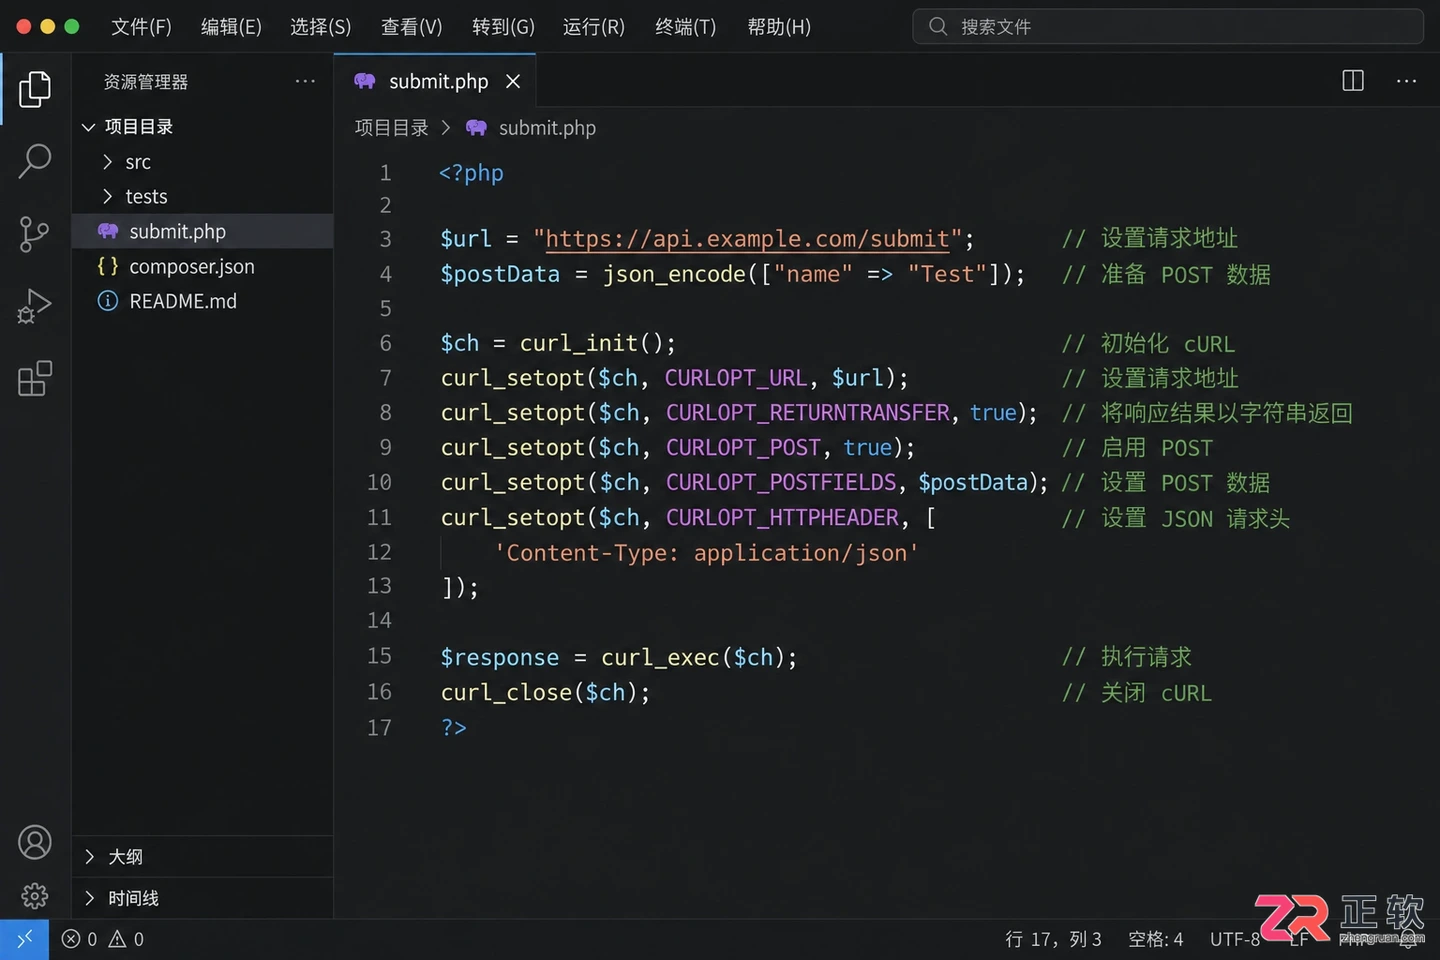
Task: Click the warnings count icon in status bar
Action: [x=117, y=939]
